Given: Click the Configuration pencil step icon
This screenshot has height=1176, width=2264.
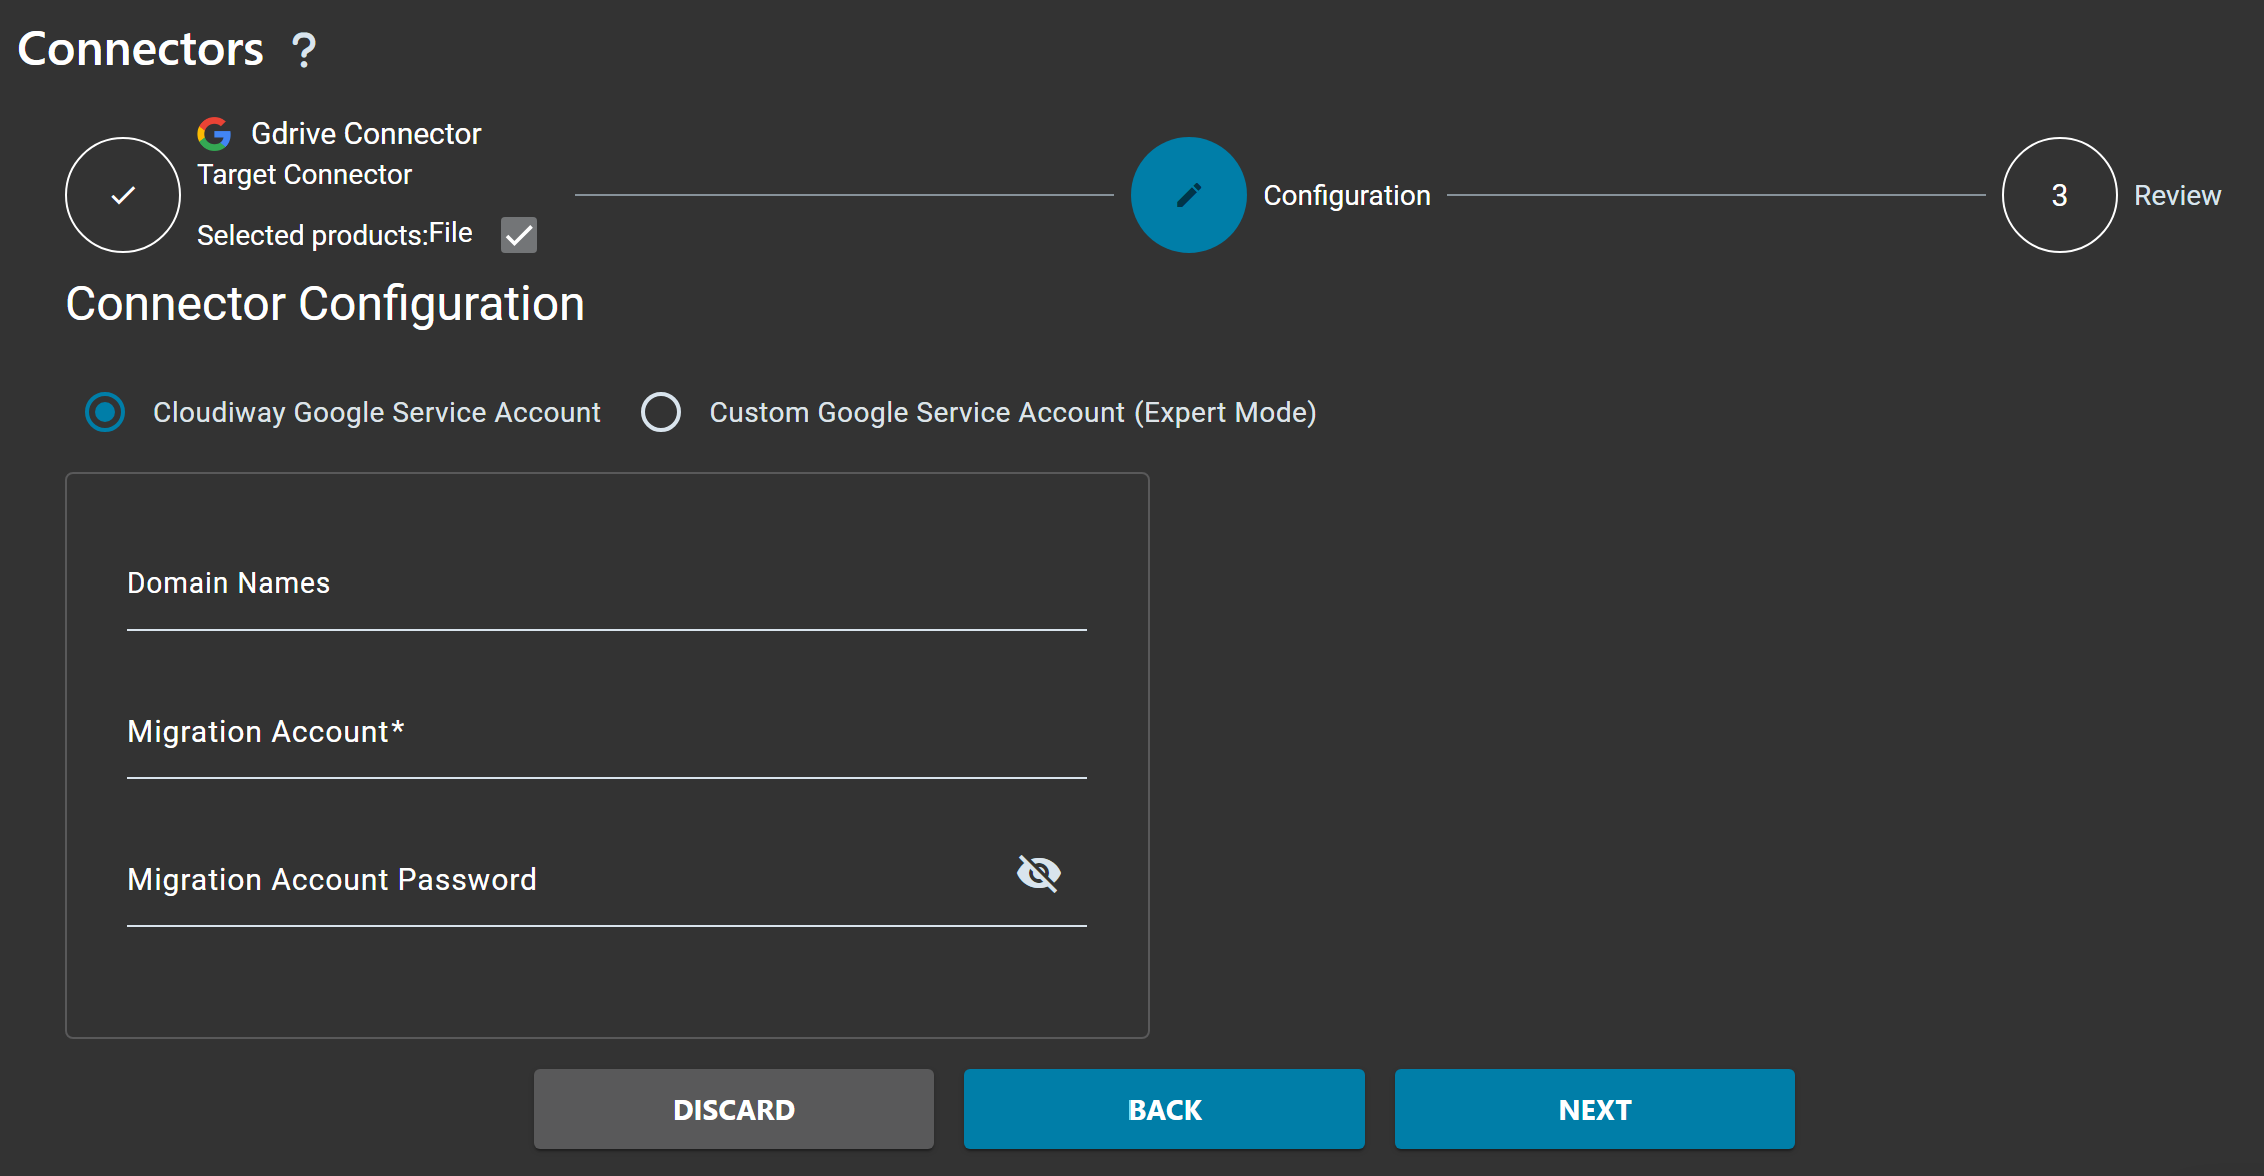Looking at the screenshot, I should point(1188,195).
